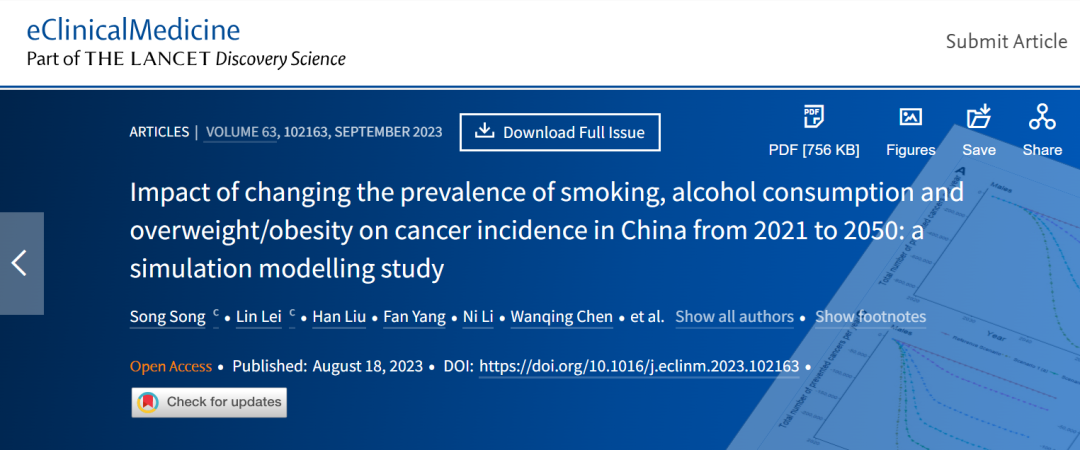Image resolution: width=1080 pixels, height=450 pixels.
Task: Open the article DOI link
Action: tap(639, 366)
